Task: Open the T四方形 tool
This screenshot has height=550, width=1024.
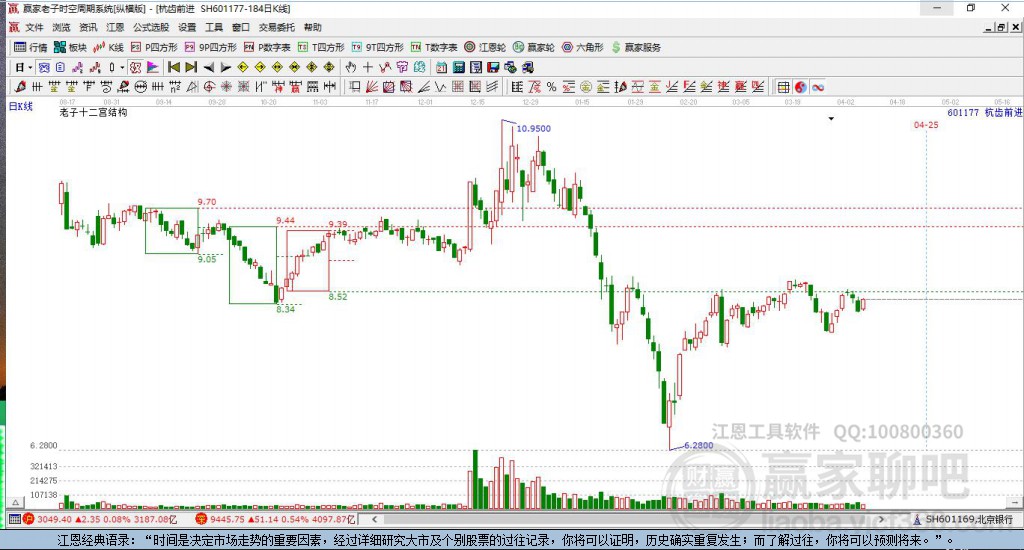Action: pos(321,47)
